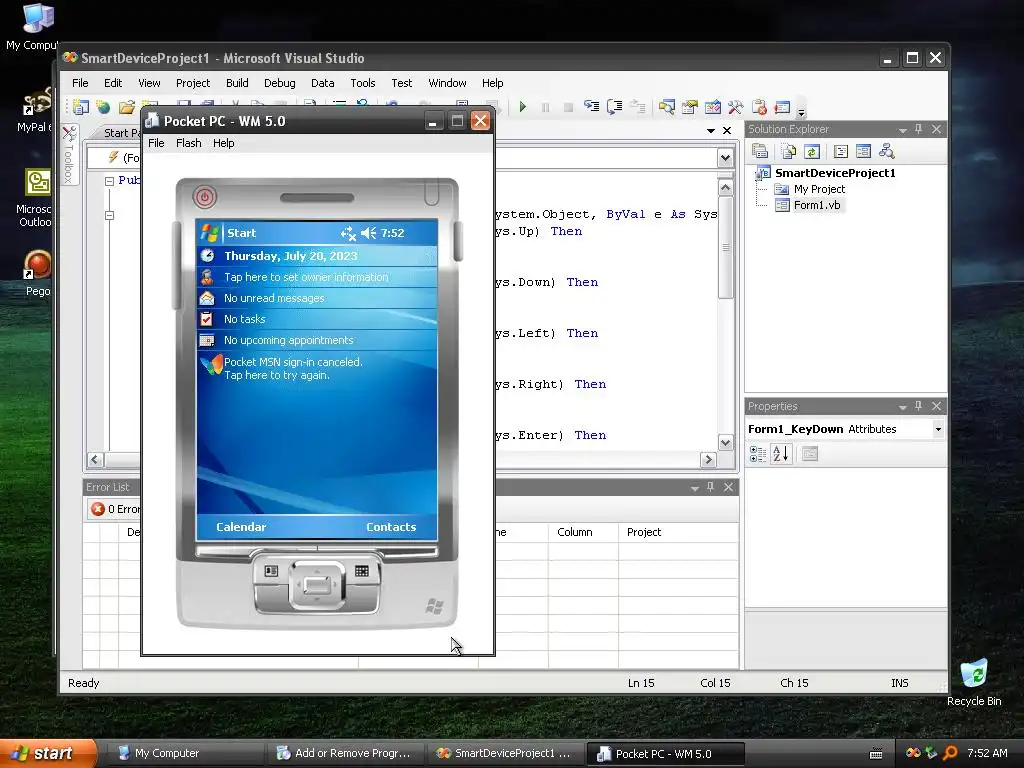Start debugging with the green play arrow
The image size is (1024, 768).
coord(522,107)
